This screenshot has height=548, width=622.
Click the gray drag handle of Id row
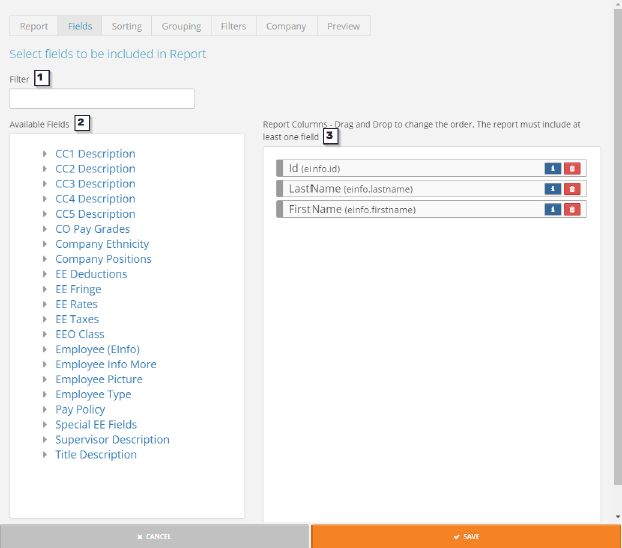(x=280, y=169)
